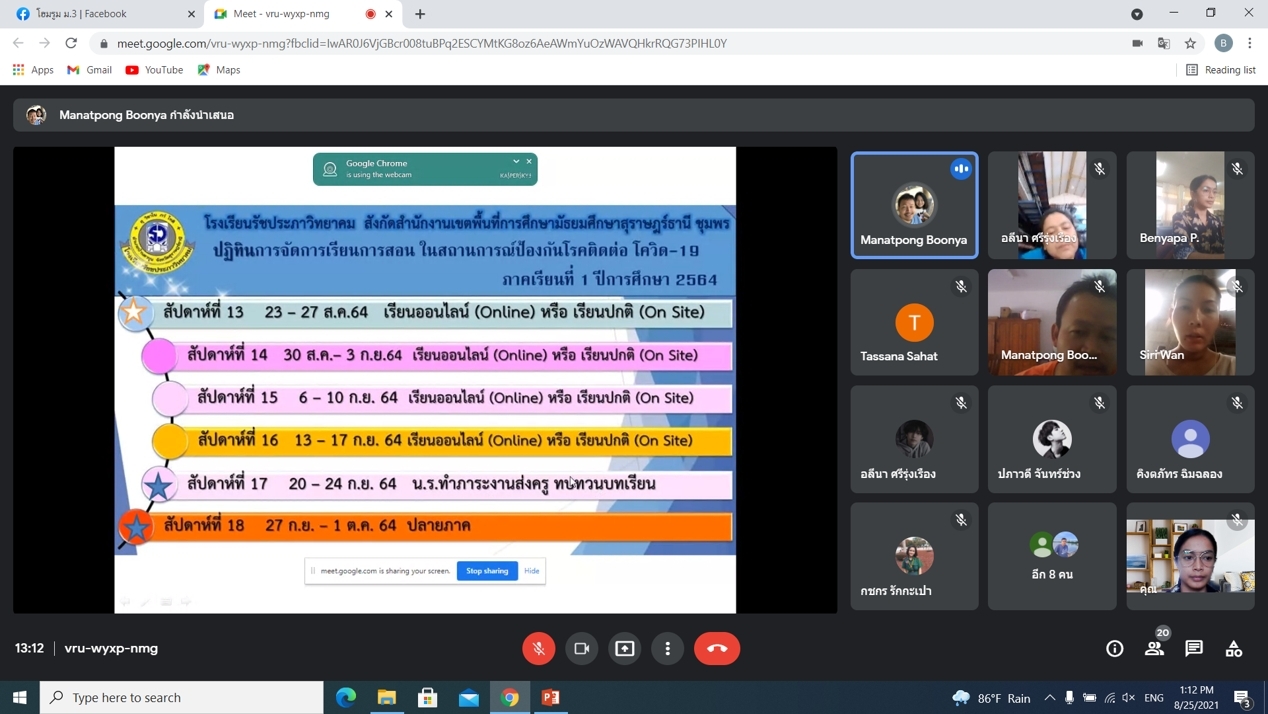
Task: Open meeting details info icon
Action: tap(1114, 648)
